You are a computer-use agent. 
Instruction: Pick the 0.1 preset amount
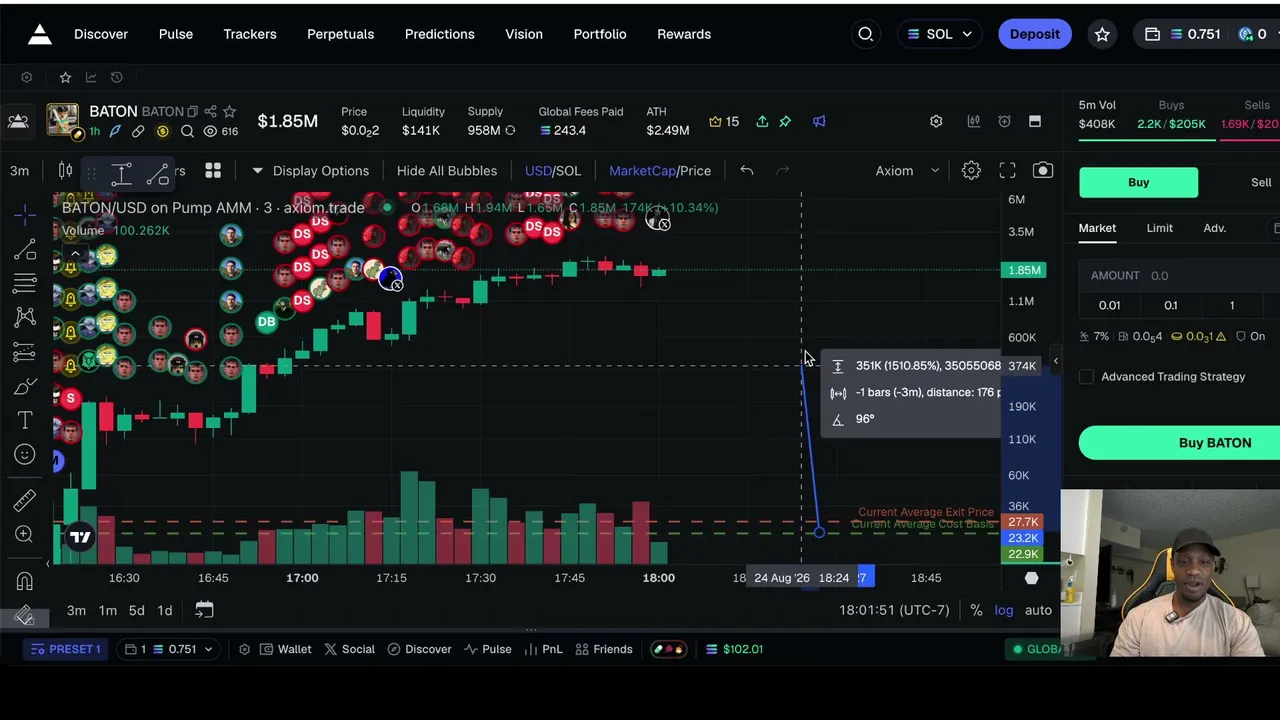point(1171,305)
